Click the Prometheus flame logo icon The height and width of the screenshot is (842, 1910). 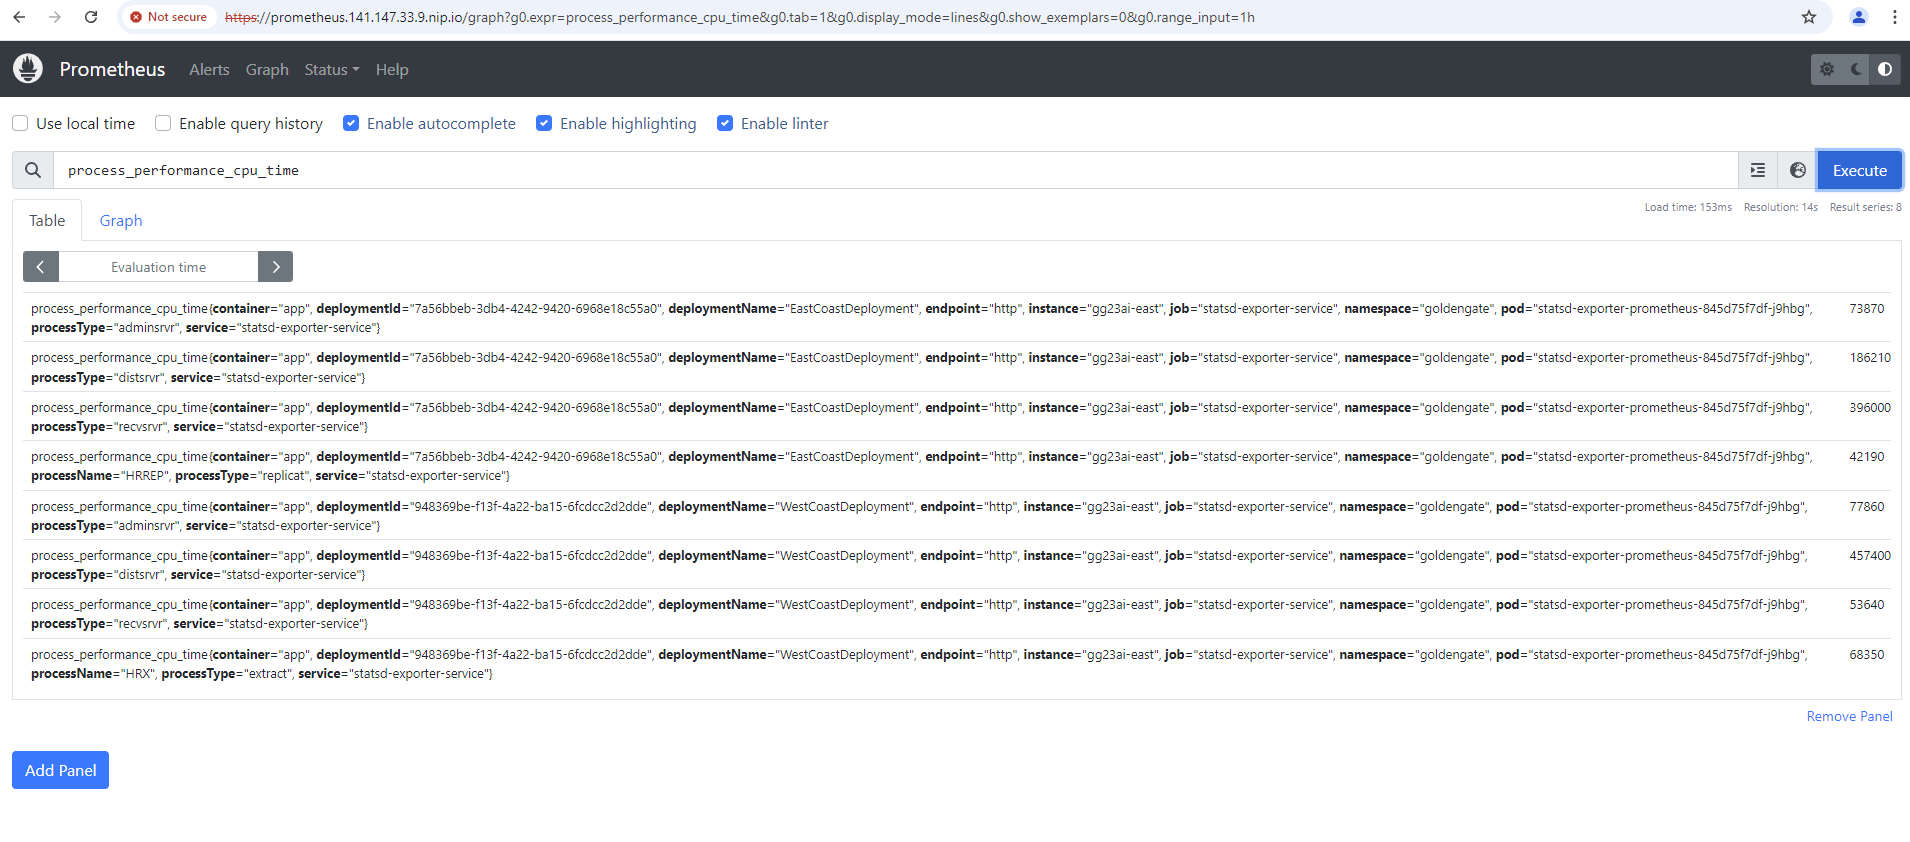pyautogui.click(x=28, y=69)
